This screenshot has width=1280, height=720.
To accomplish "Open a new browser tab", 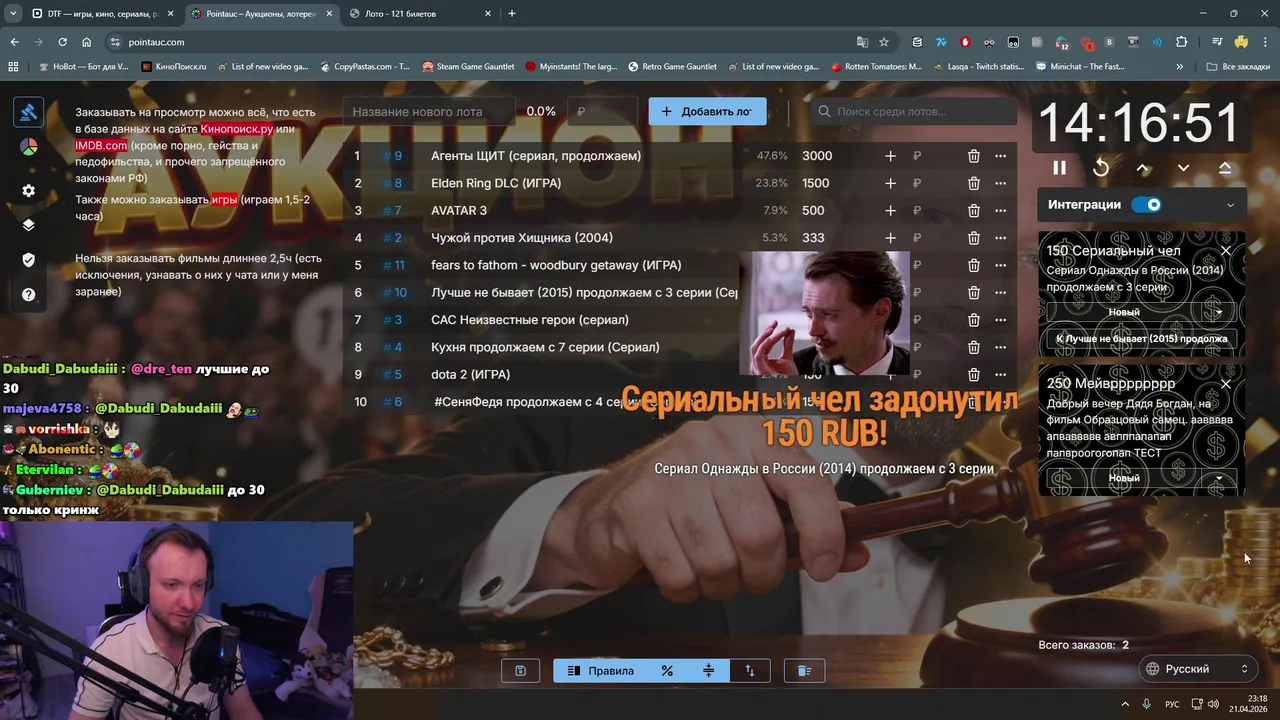I will point(512,14).
